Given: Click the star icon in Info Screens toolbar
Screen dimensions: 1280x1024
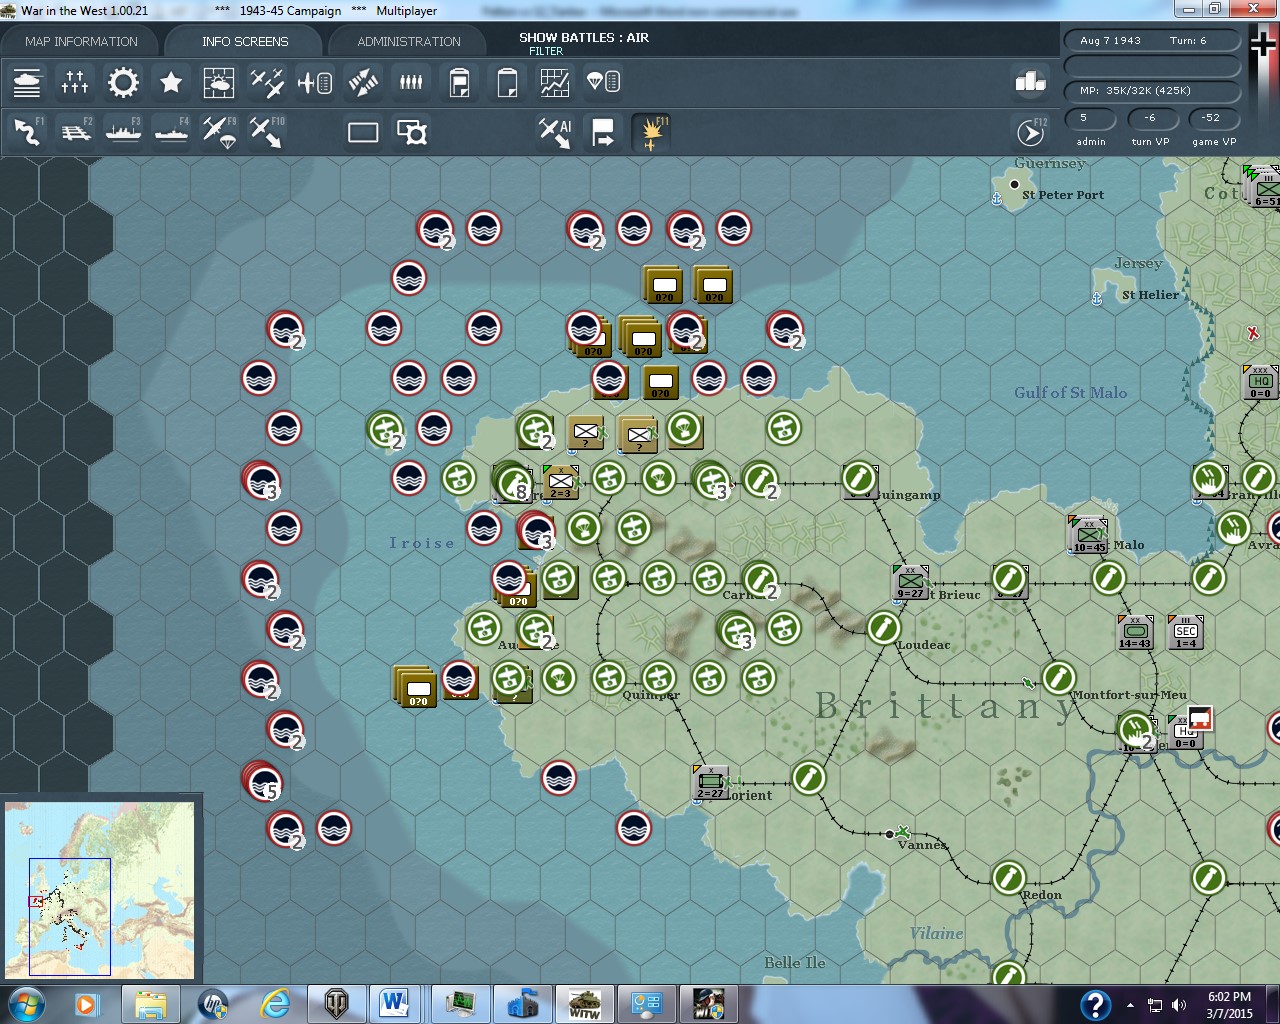Looking at the screenshot, I should [x=171, y=82].
